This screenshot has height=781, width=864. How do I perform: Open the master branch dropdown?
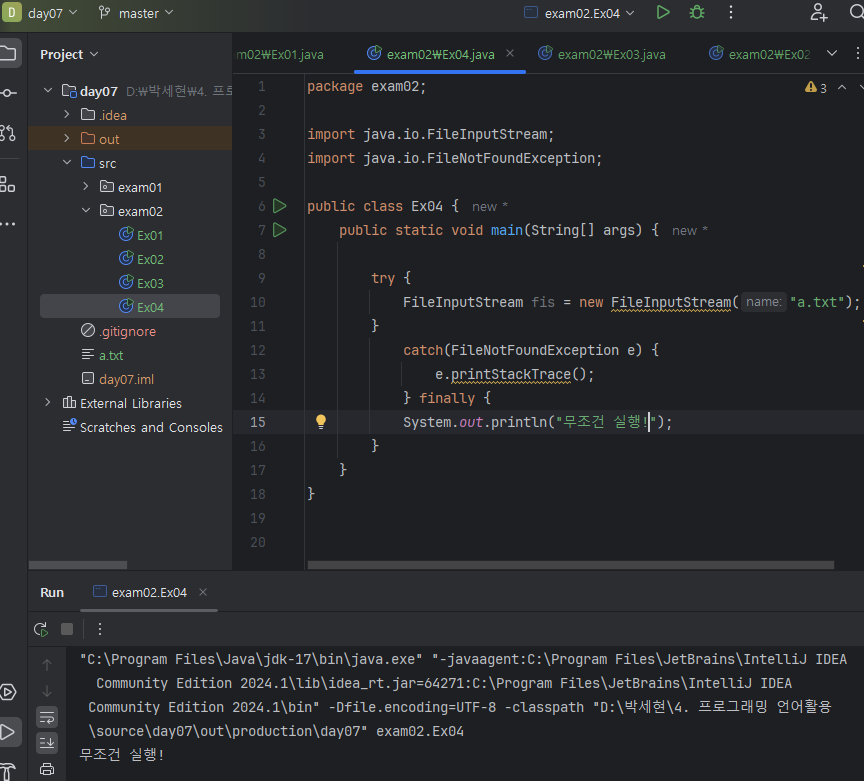click(136, 13)
